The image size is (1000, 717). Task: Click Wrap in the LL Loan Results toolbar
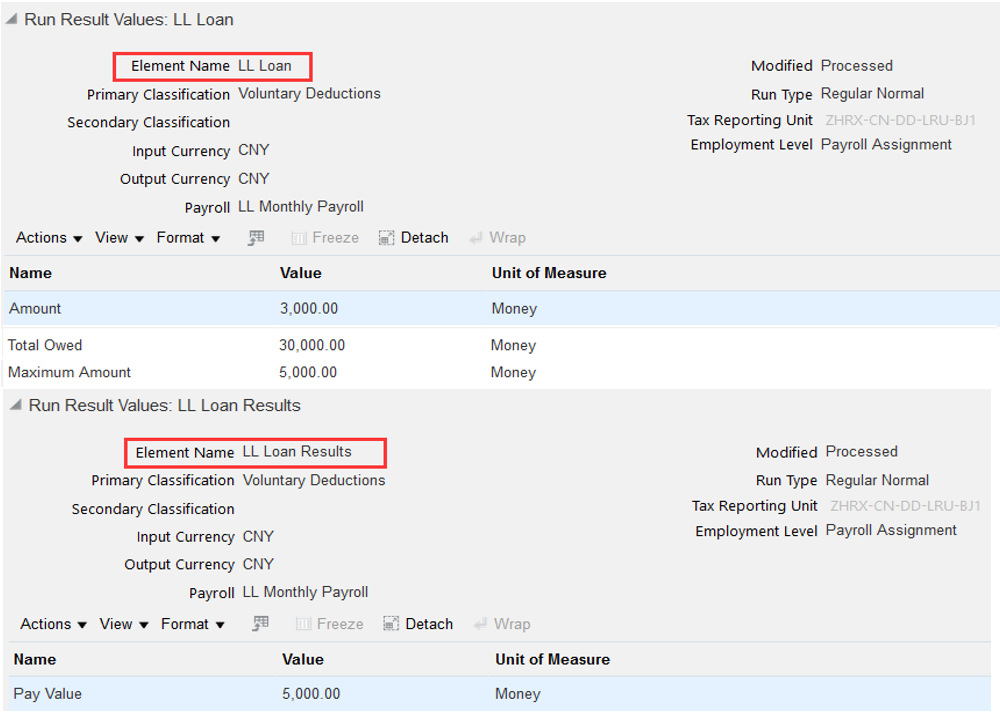point(502,624)
